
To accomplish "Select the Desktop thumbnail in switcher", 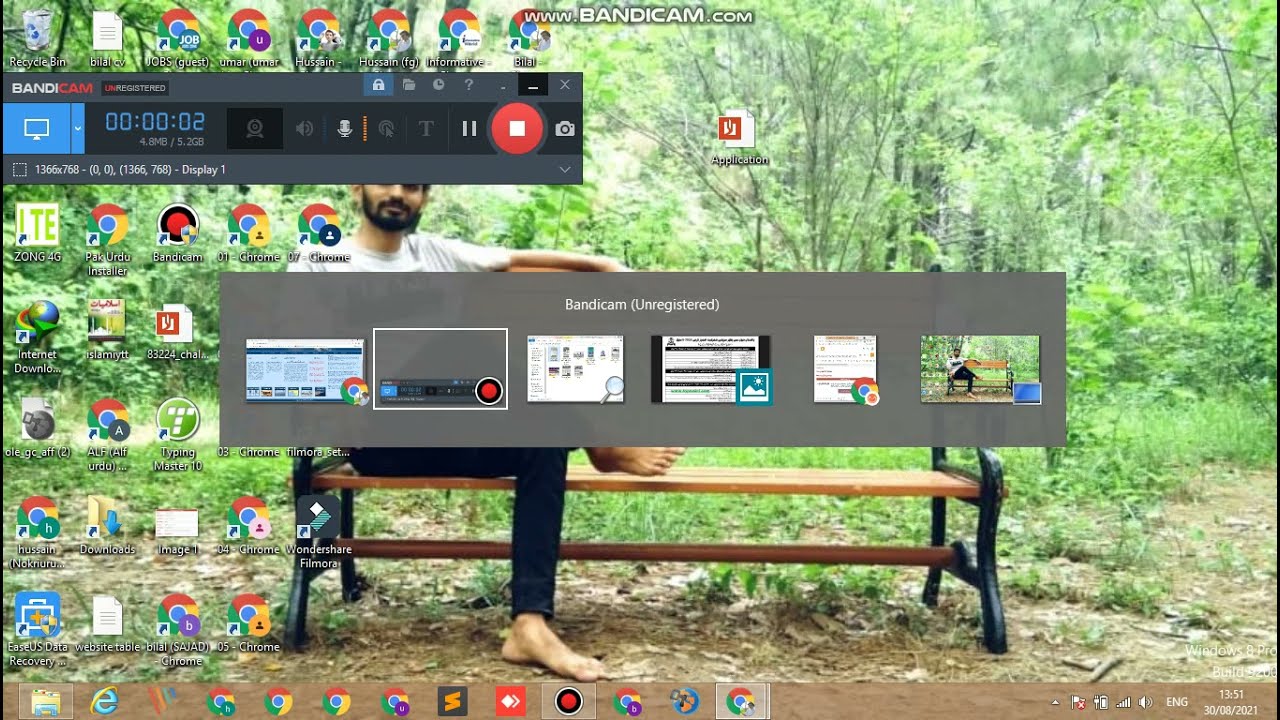I will 980,369.
